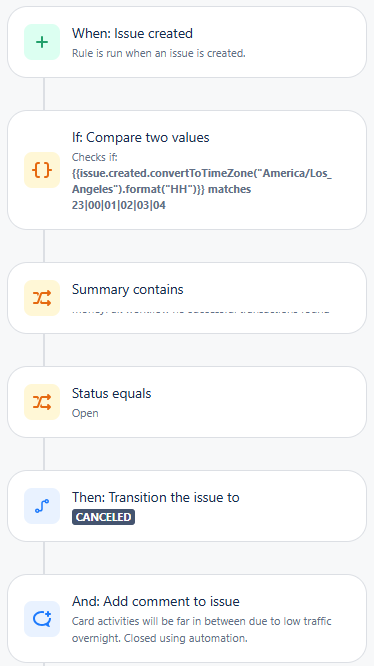The height and width of the screenshot is (666, 374).
Task: Click the 'Rule is run when an issue is created' description
Action: 159,54
